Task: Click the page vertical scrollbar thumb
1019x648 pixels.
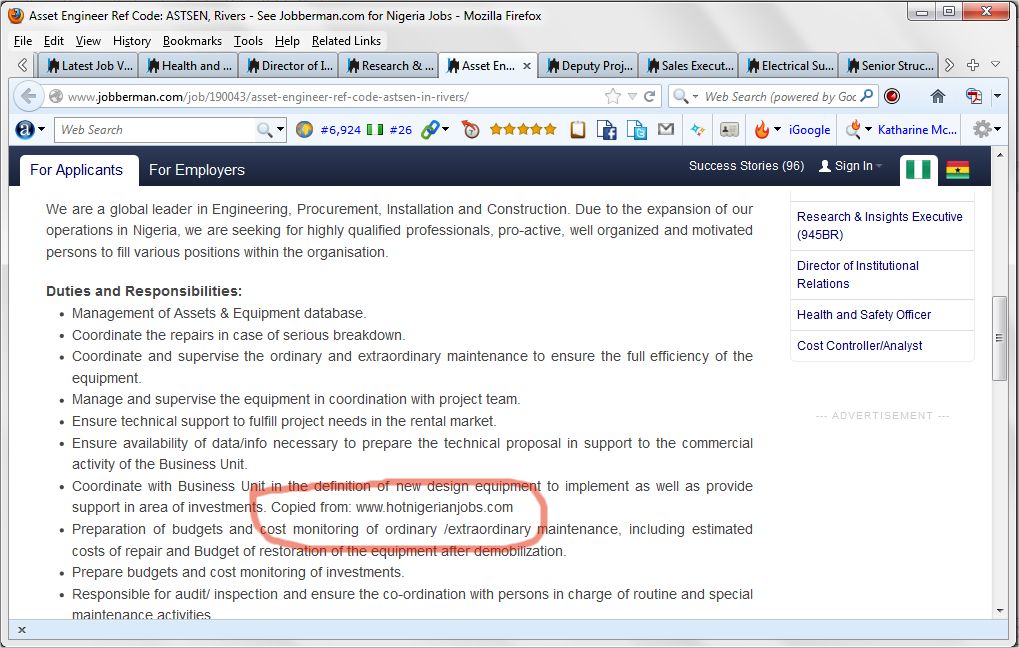Action: click(x=999, y=338)
